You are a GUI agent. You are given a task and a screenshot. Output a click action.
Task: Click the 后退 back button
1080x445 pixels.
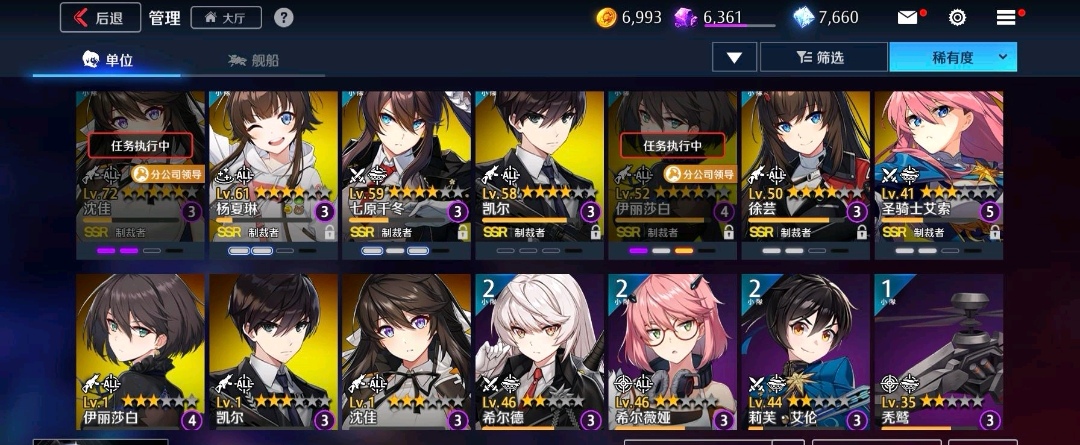click(101, 17)
